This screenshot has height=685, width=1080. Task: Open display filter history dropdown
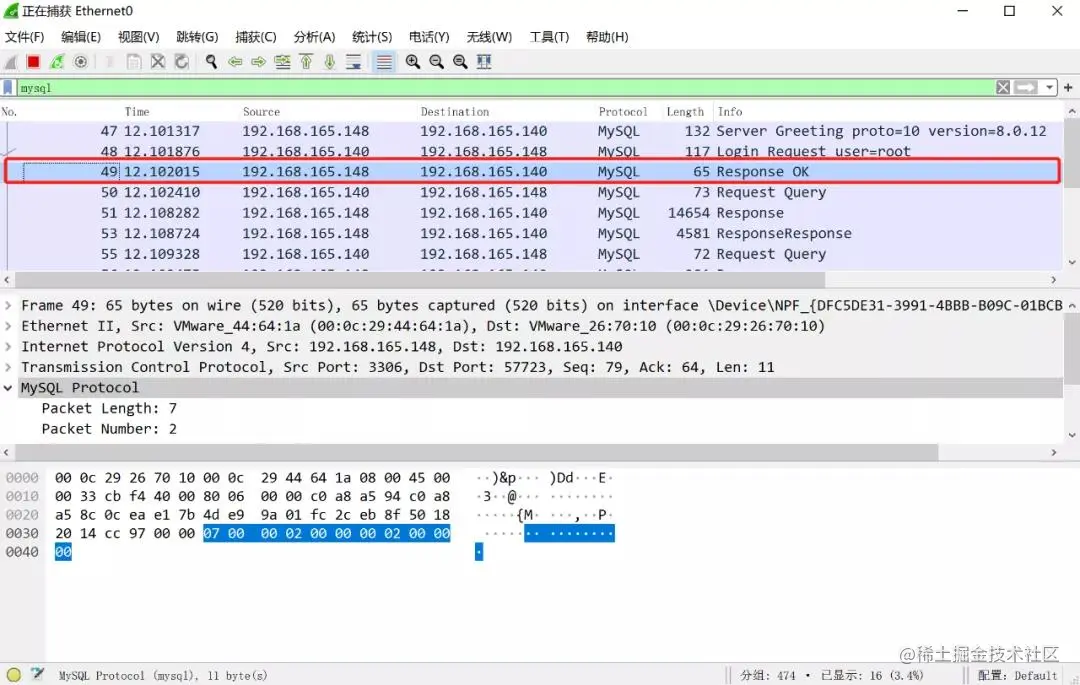click(x=1049, y=87)
